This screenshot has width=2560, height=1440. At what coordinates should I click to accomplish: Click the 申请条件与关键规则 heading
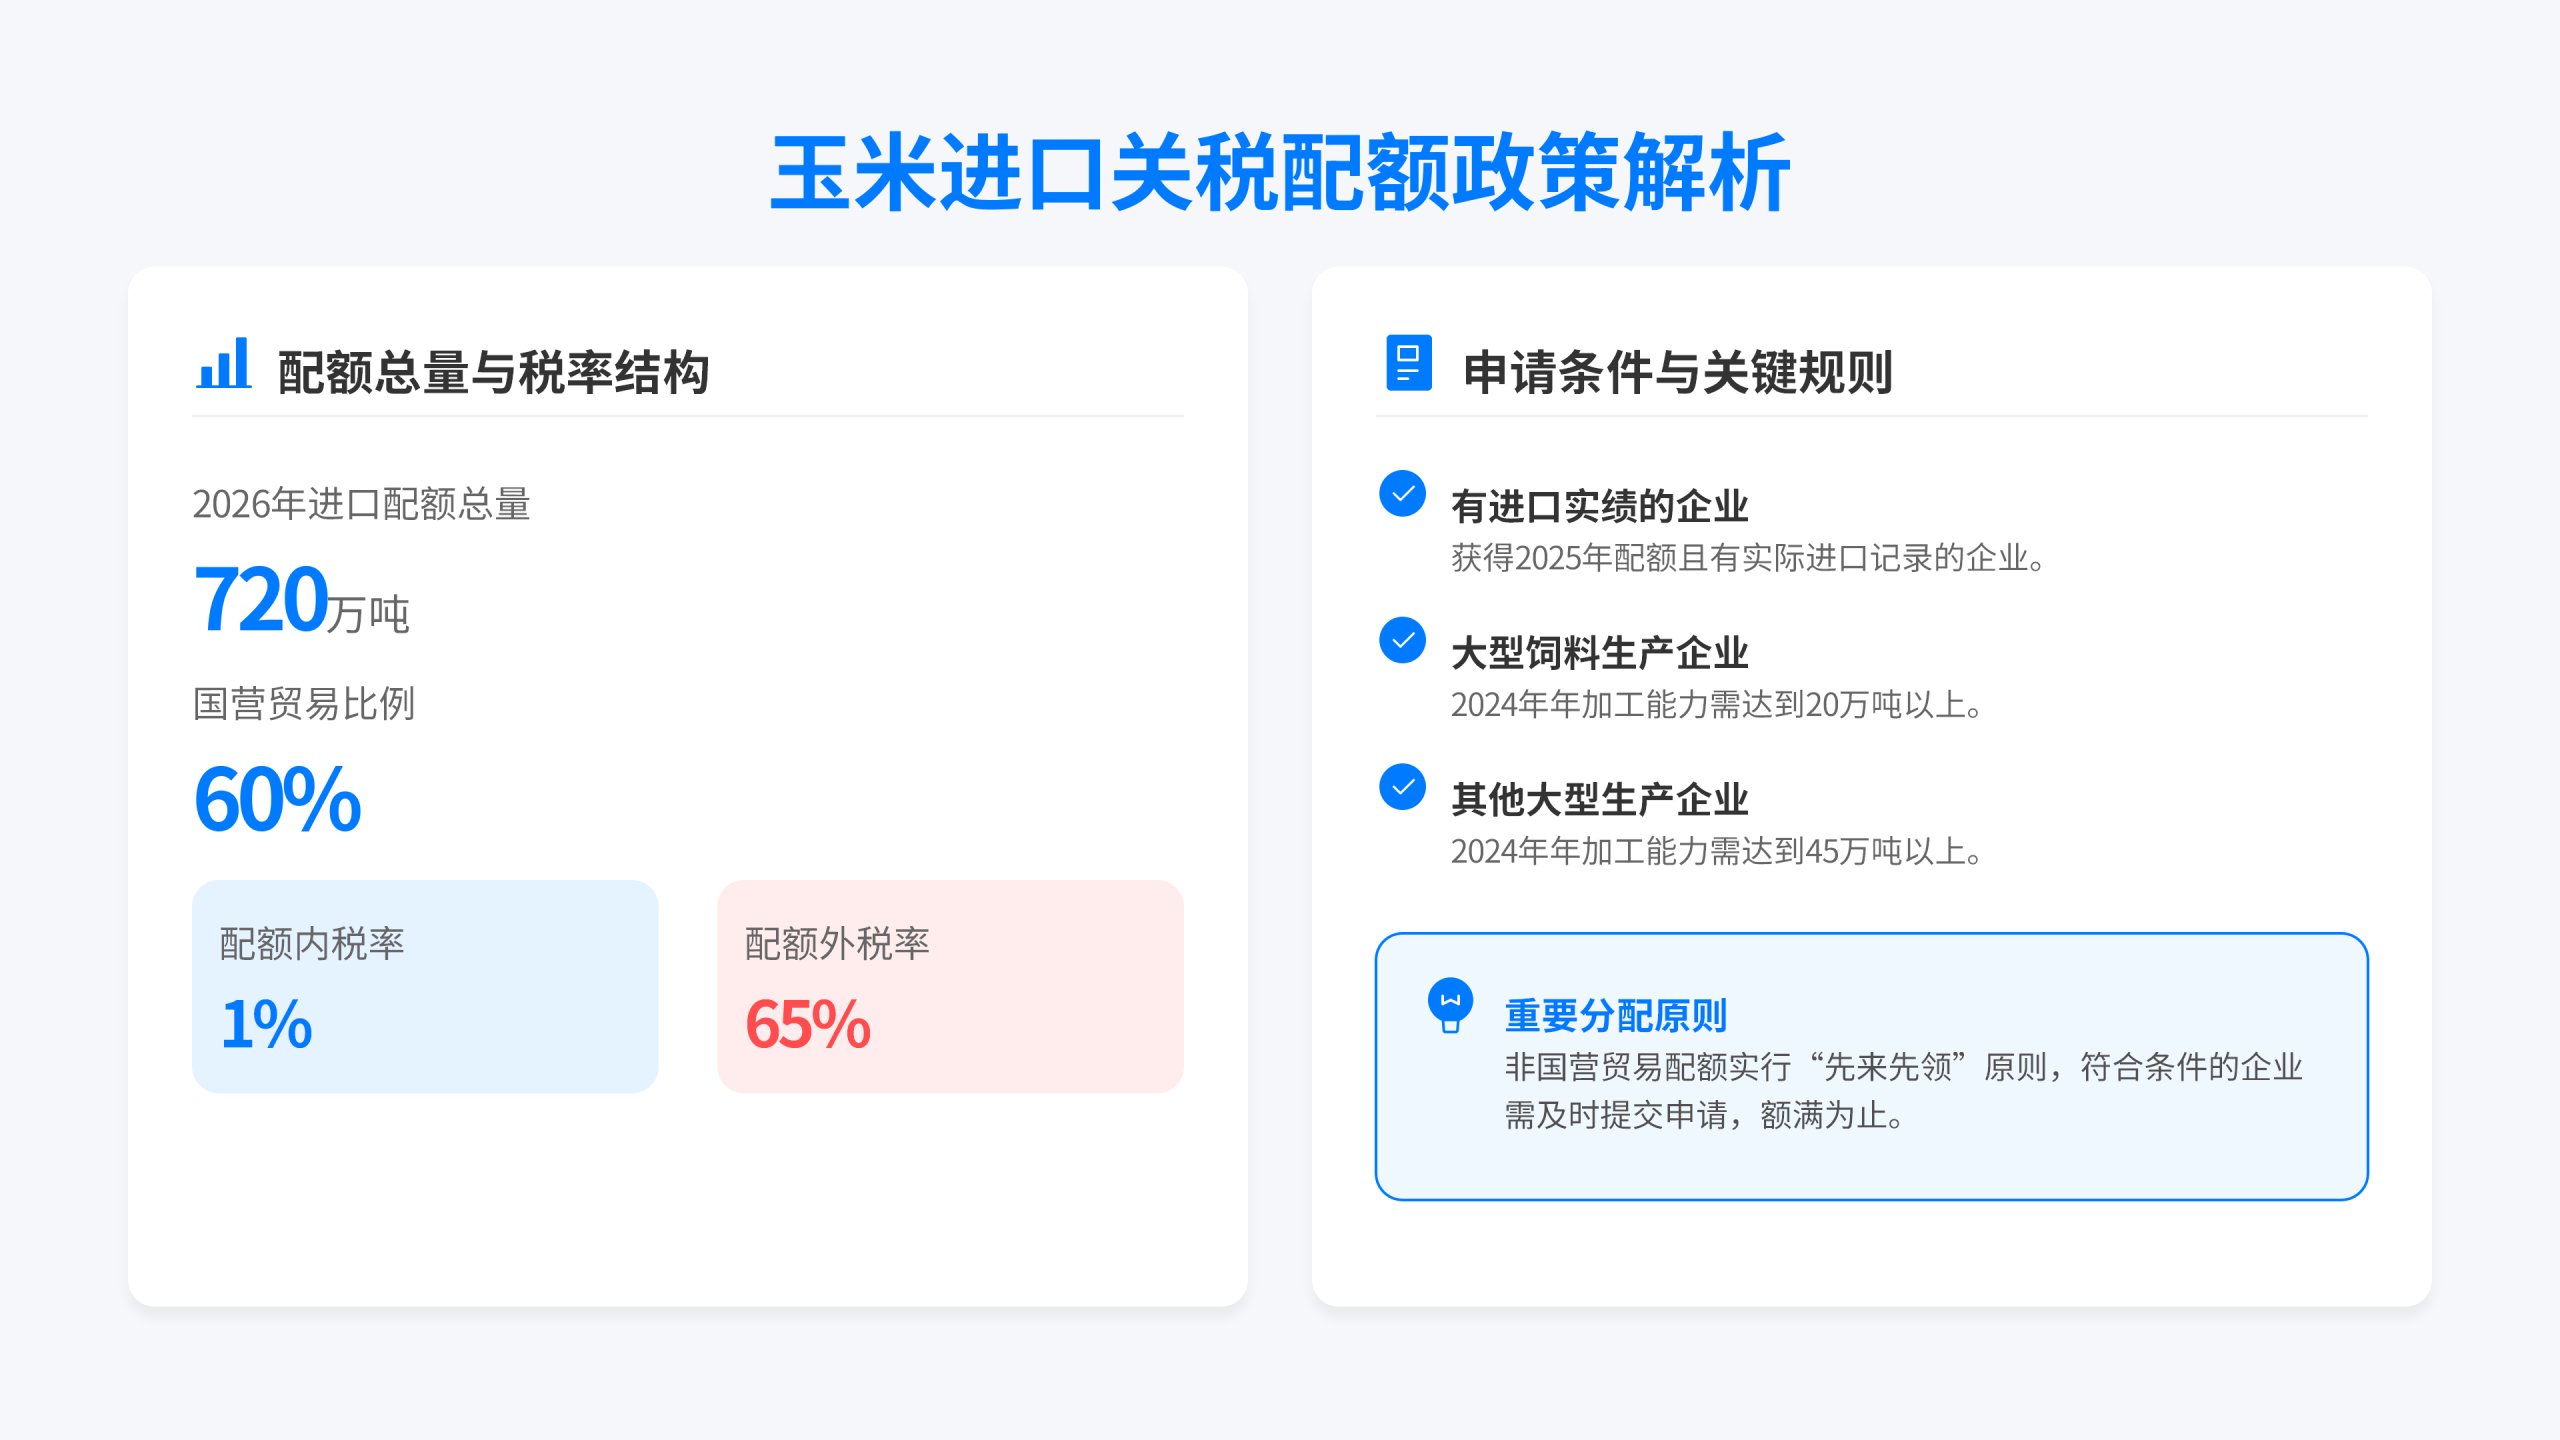point(1677,372)
